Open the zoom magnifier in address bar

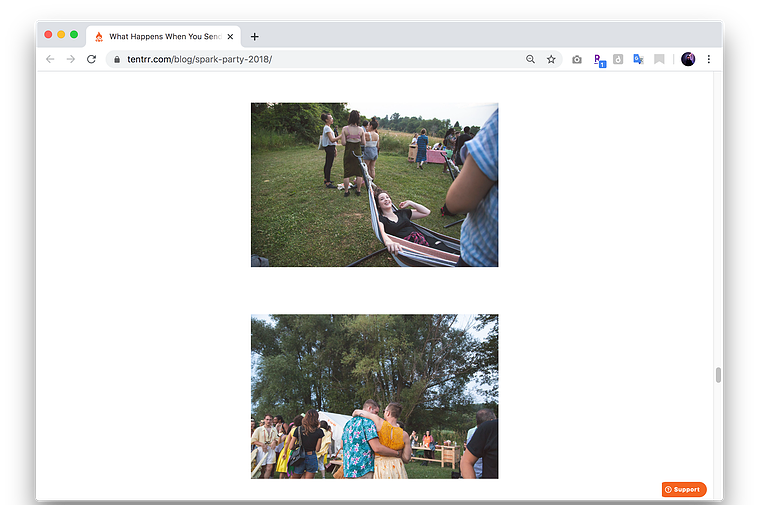[x=531, y=59]
